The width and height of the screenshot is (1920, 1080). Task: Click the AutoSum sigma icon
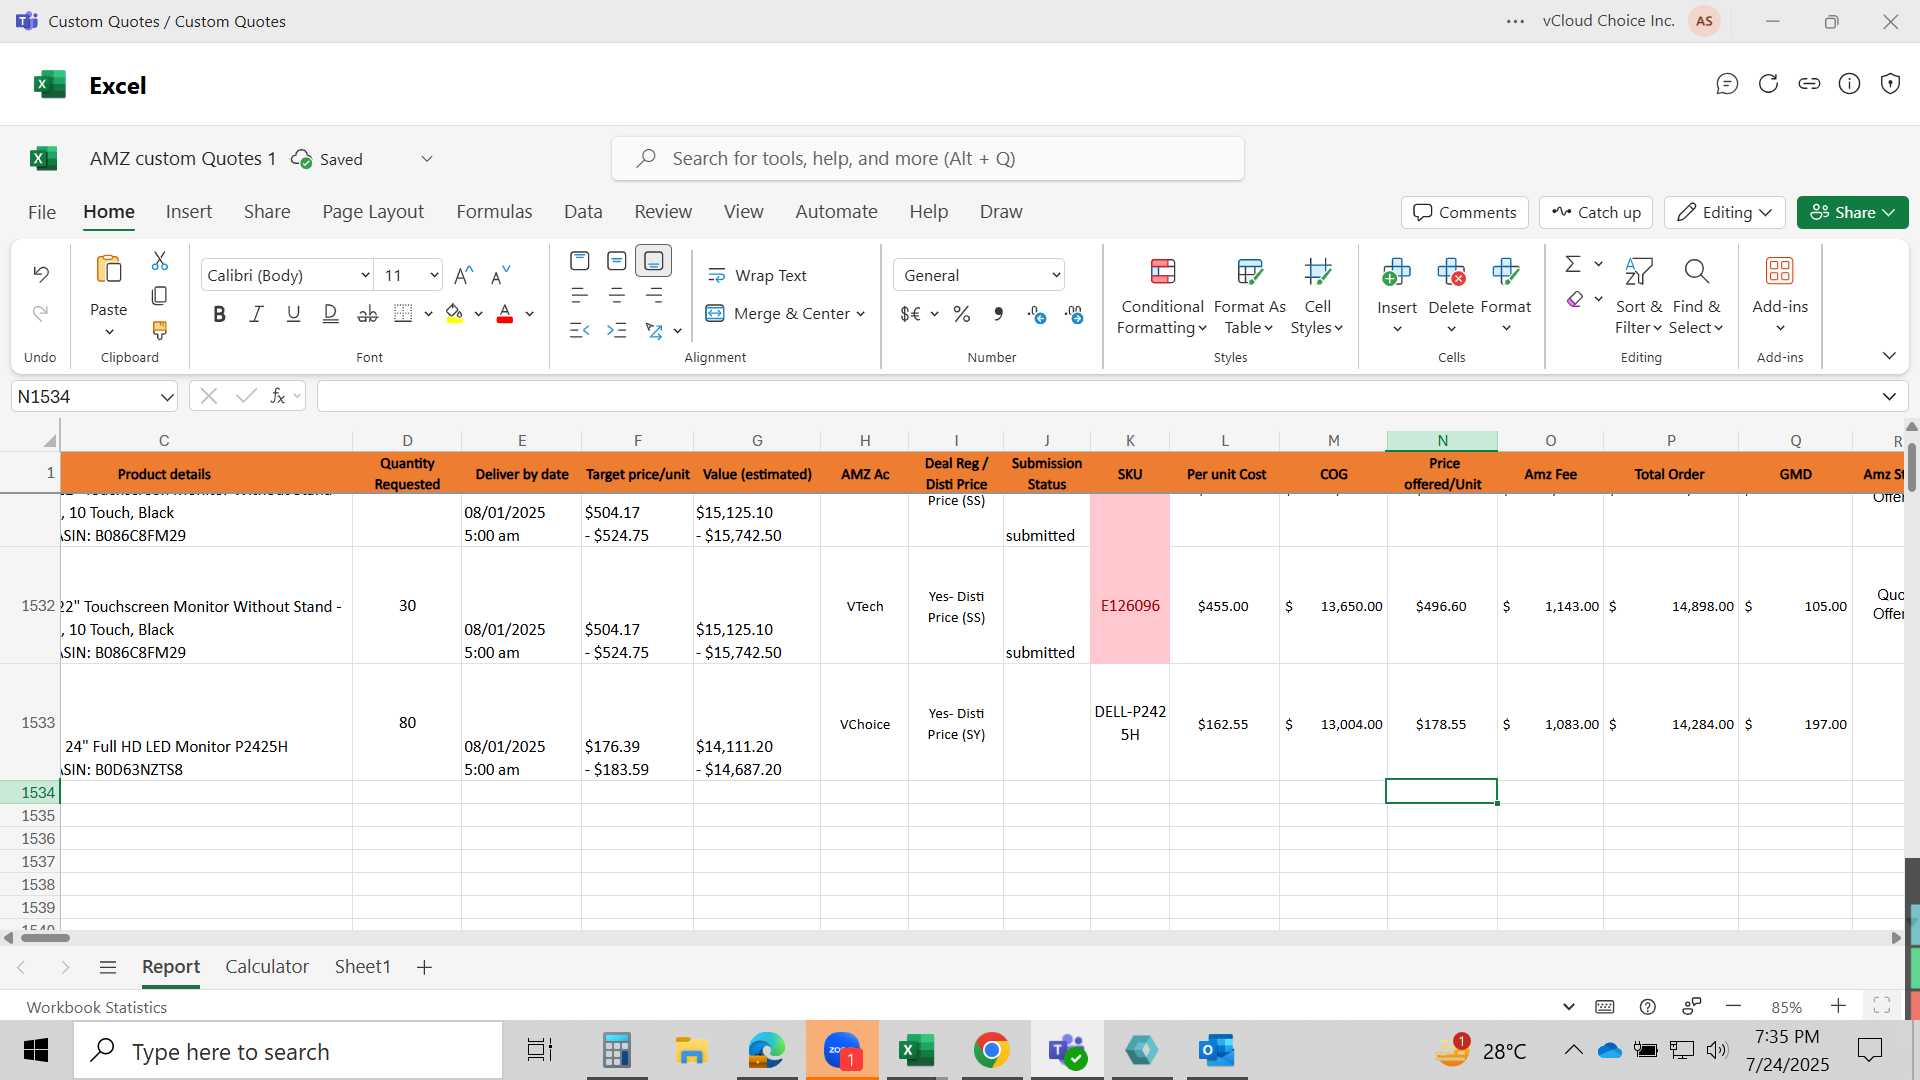pyautogui.click(x=1573, y=264)
